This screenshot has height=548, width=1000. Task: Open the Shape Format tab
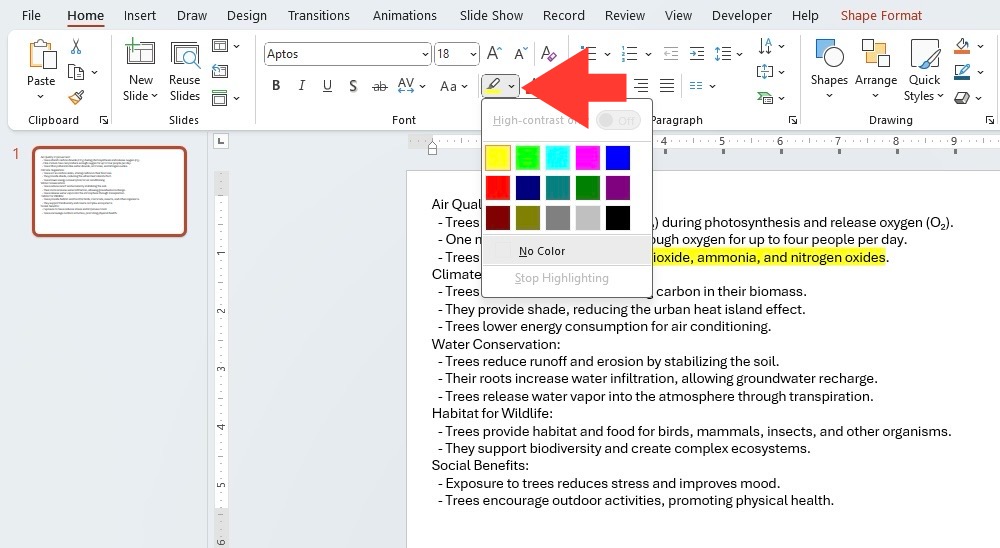881,15
